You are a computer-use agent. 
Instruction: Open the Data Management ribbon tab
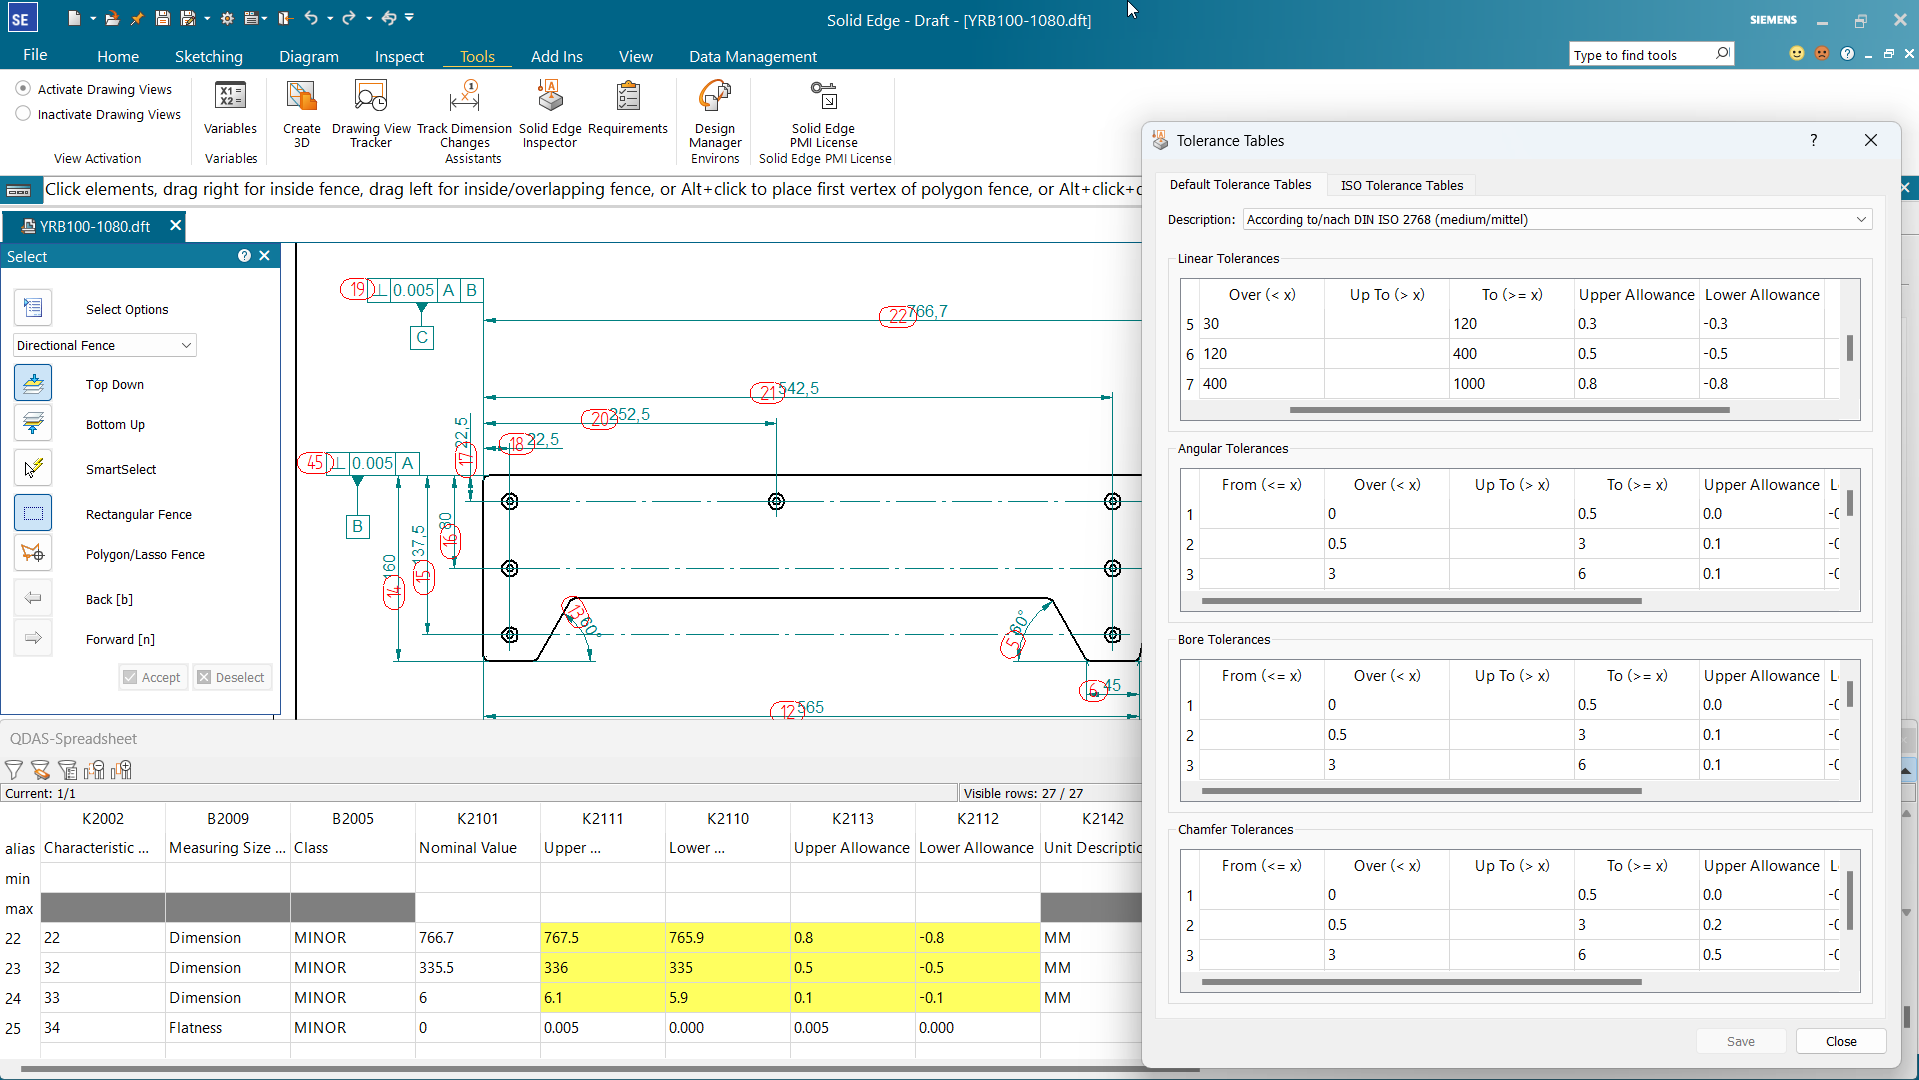(752, 56)
